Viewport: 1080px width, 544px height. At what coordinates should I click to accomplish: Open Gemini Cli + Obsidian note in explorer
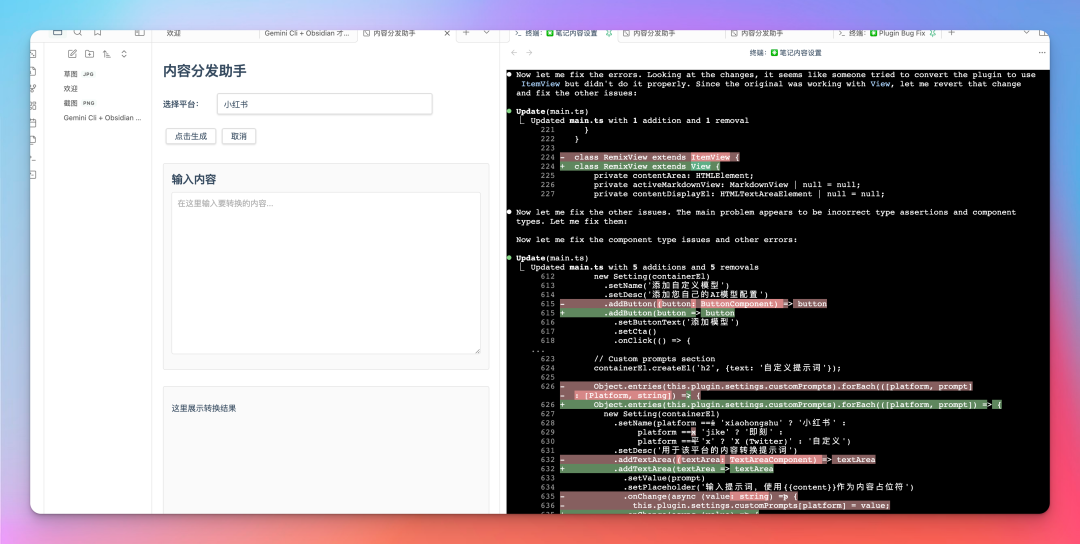103,118
